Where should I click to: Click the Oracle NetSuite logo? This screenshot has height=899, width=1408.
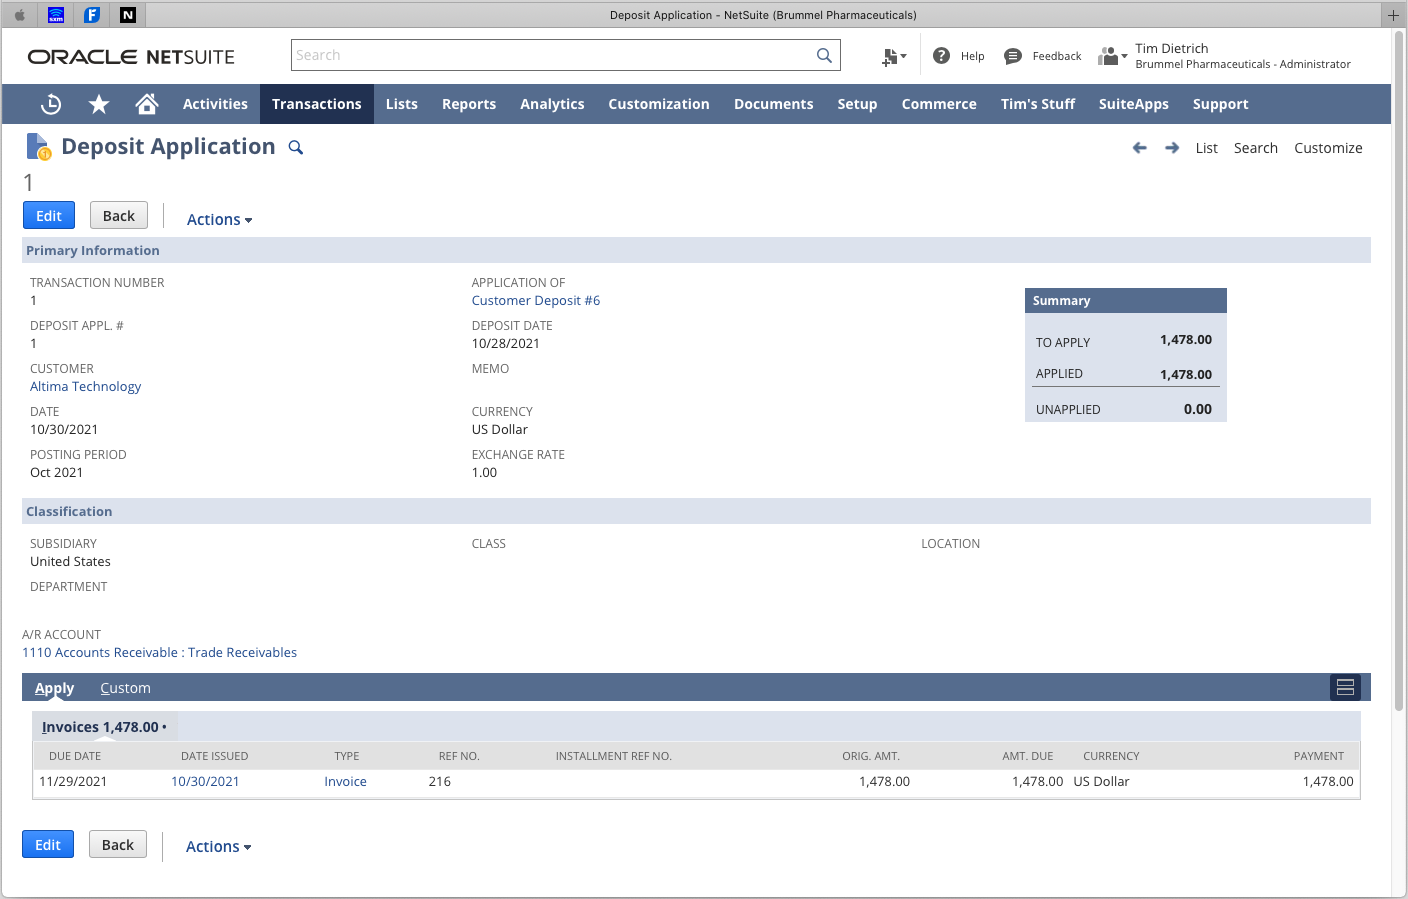131,57
